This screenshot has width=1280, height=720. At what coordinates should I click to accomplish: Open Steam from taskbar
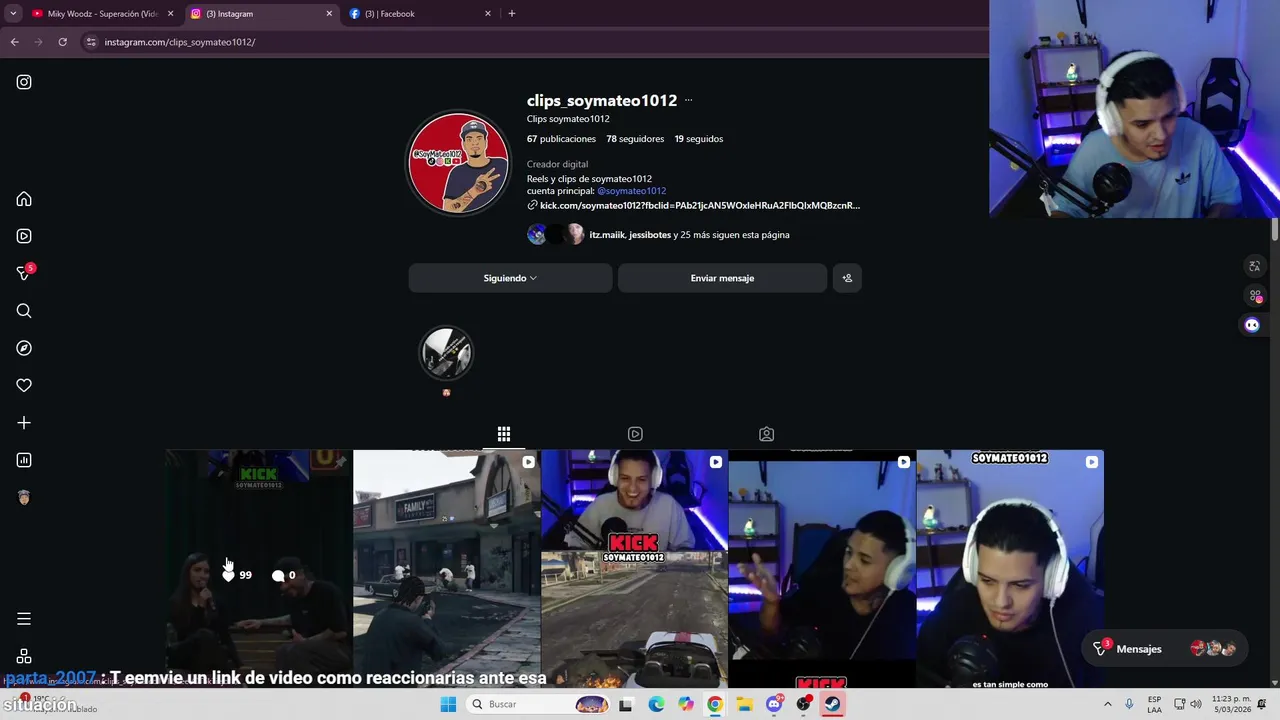pyautogui.click(x=832, y=704)
